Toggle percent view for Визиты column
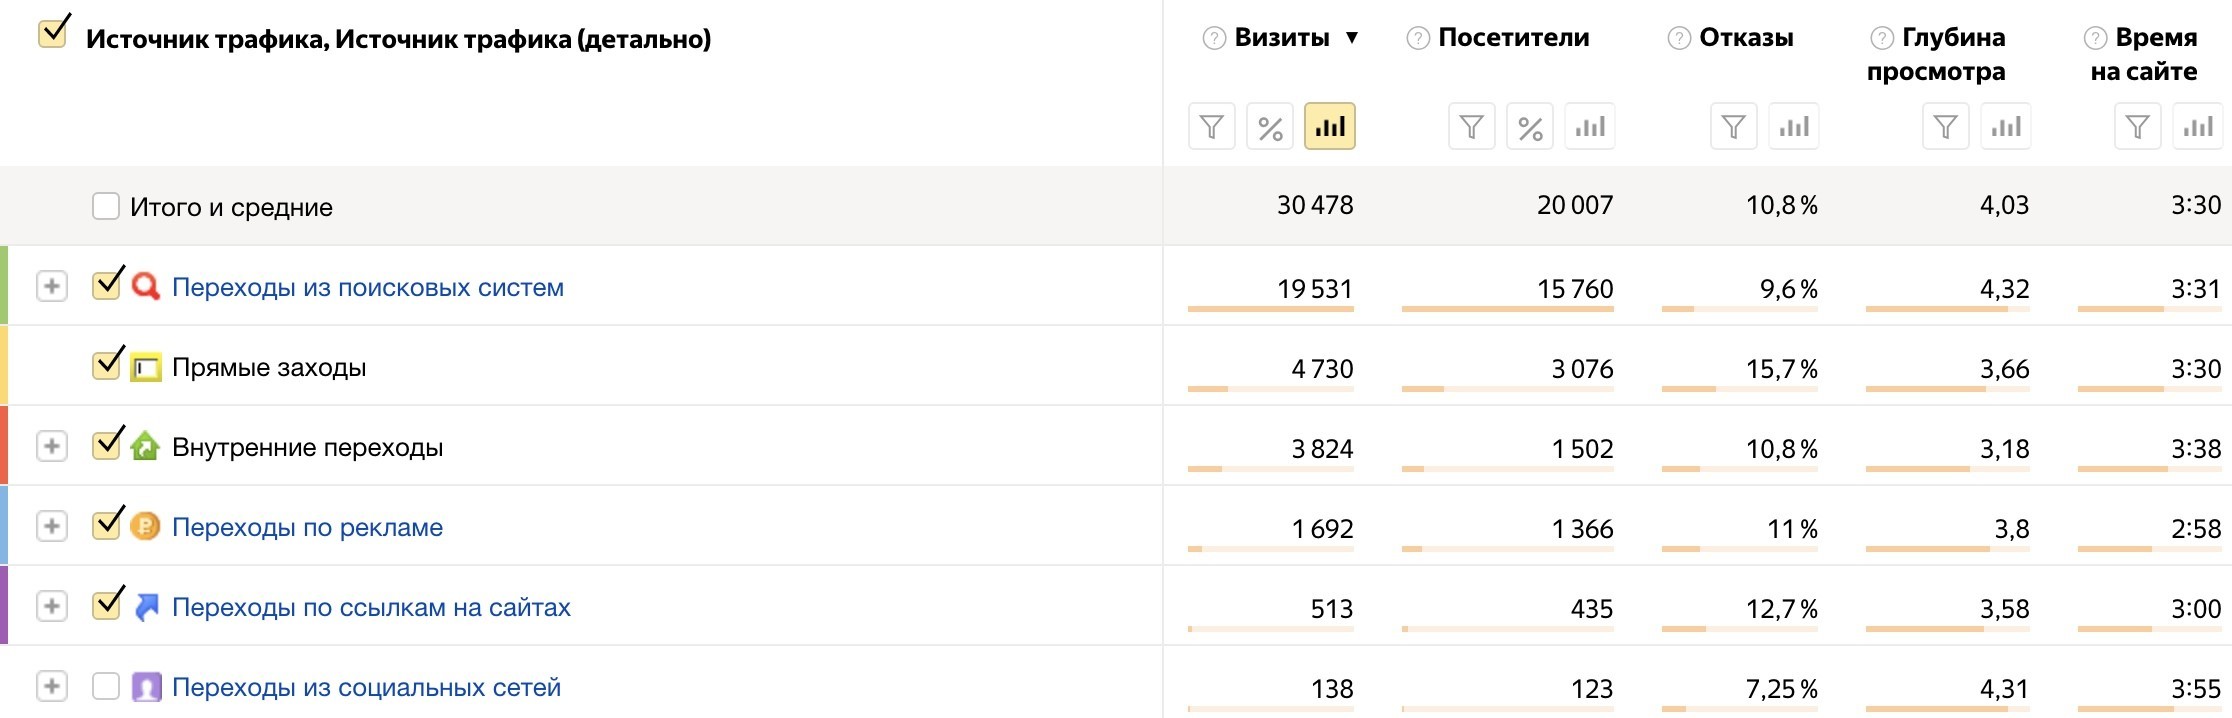The image size is (2232, 718). tap(1270, 127)
